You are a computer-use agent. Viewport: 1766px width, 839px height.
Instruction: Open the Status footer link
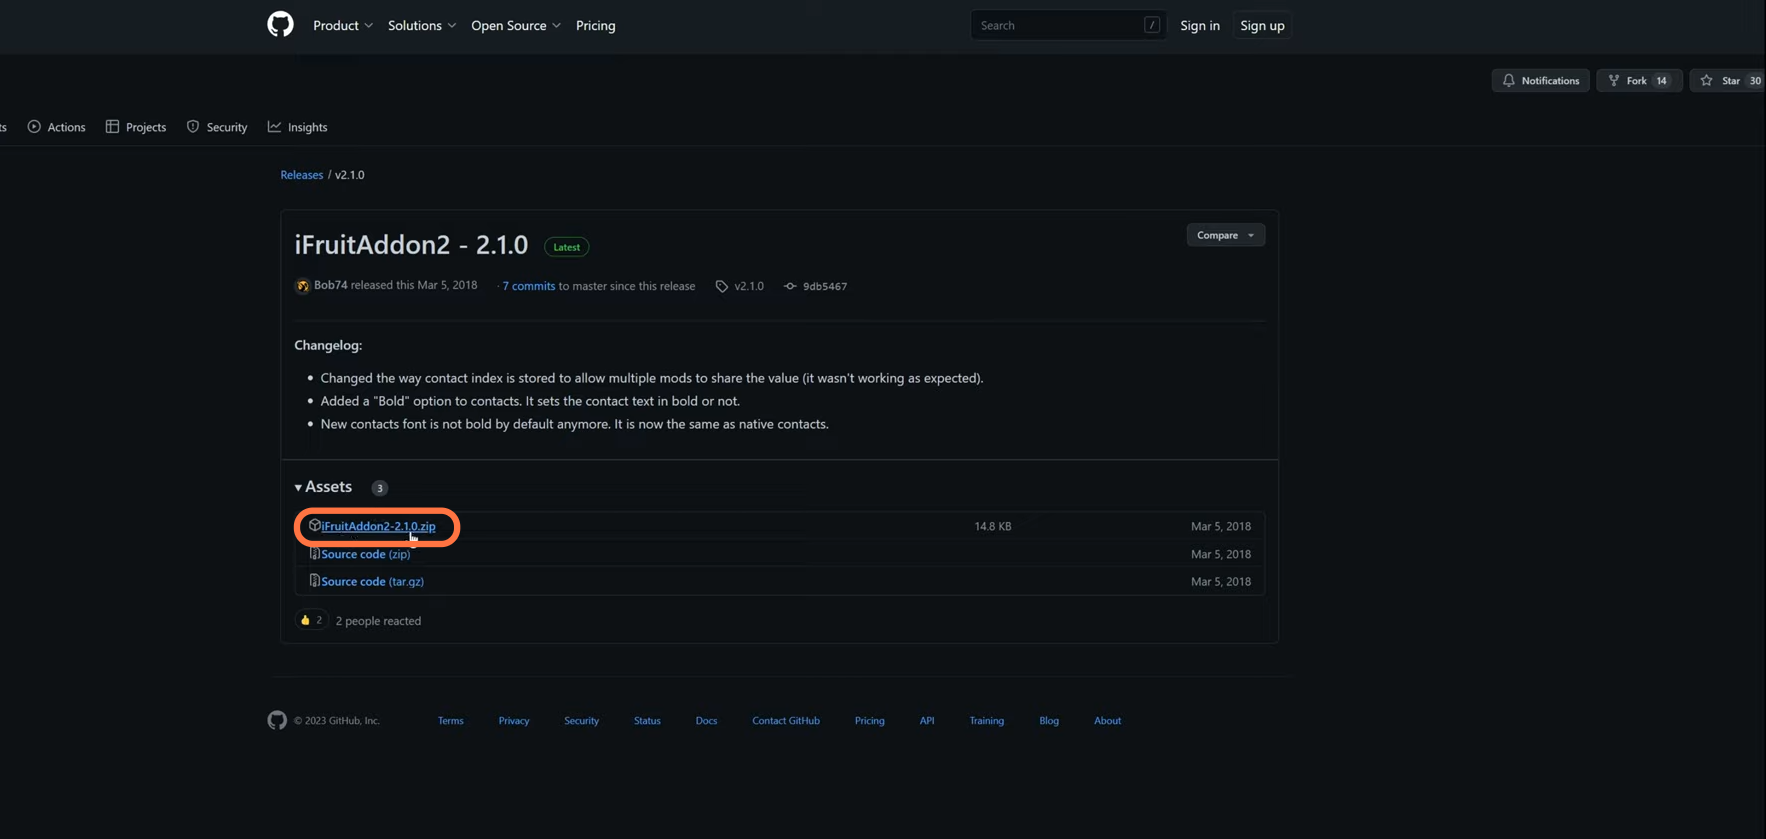point(647,720)
